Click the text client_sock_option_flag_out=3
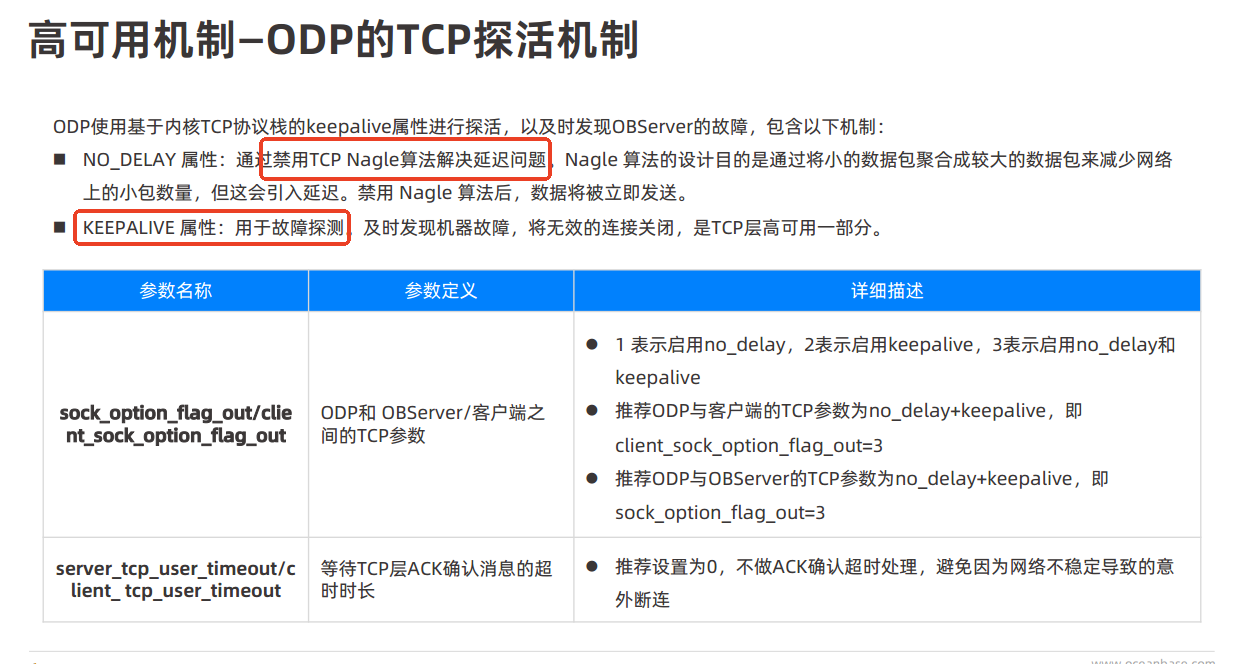 tap(748, 446)
